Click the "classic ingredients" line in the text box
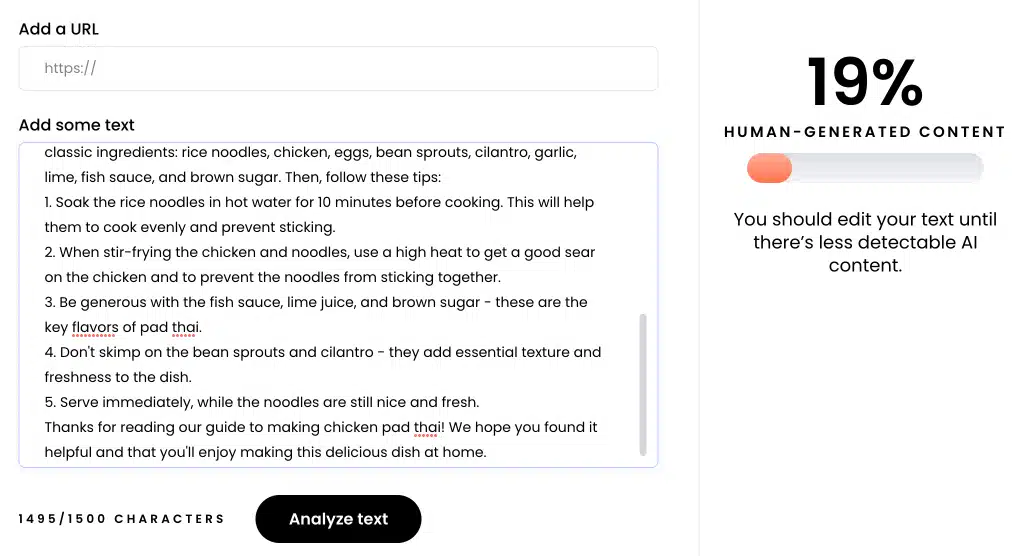This screenshot has width=1019, height=556. pyautogui.click(x=311, y=153)
